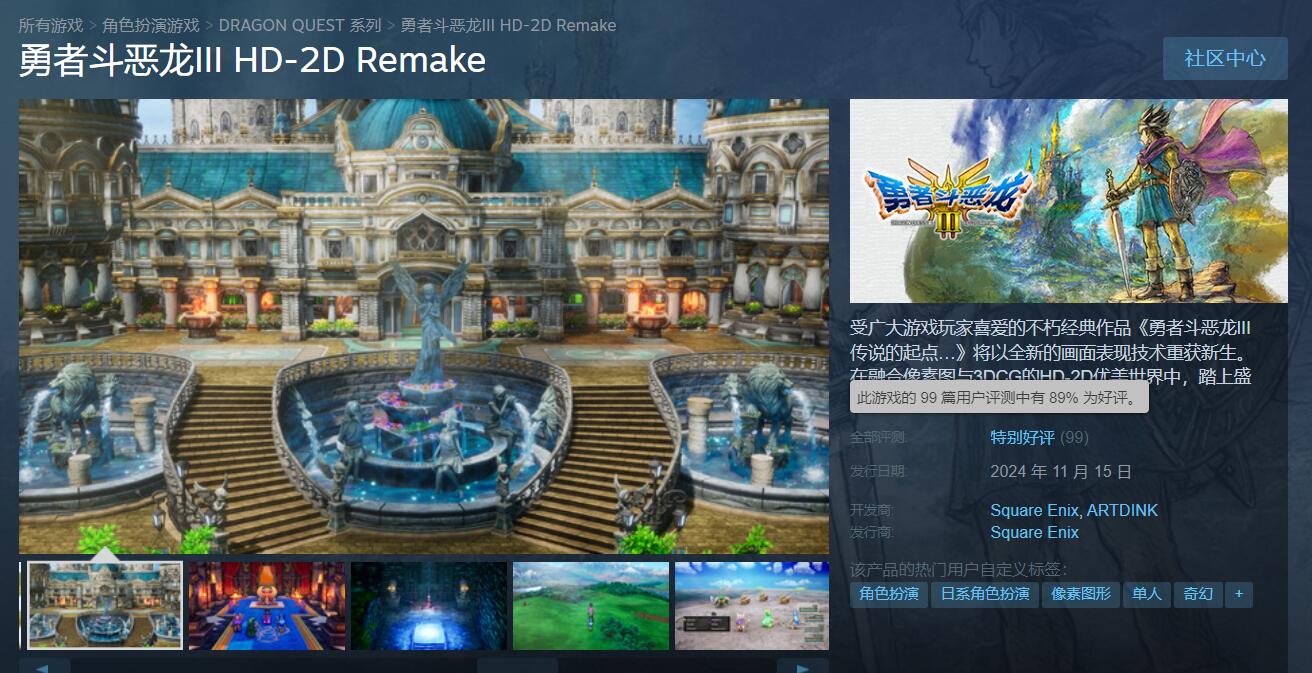
Task: Open the 特别好评 reviews link
Action: click(x=1022, y=437)
